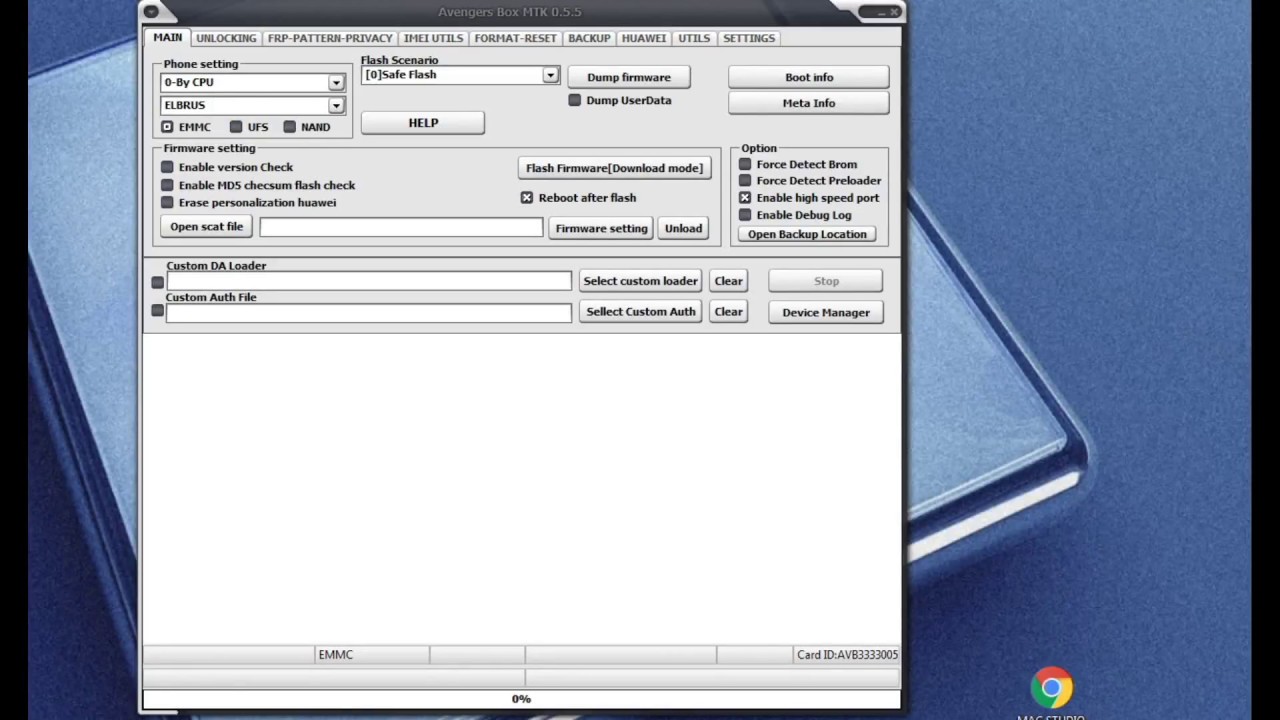This screenshot has height=720, width=1280.
Task: Click the Dump firmware button
Action: 629,77
